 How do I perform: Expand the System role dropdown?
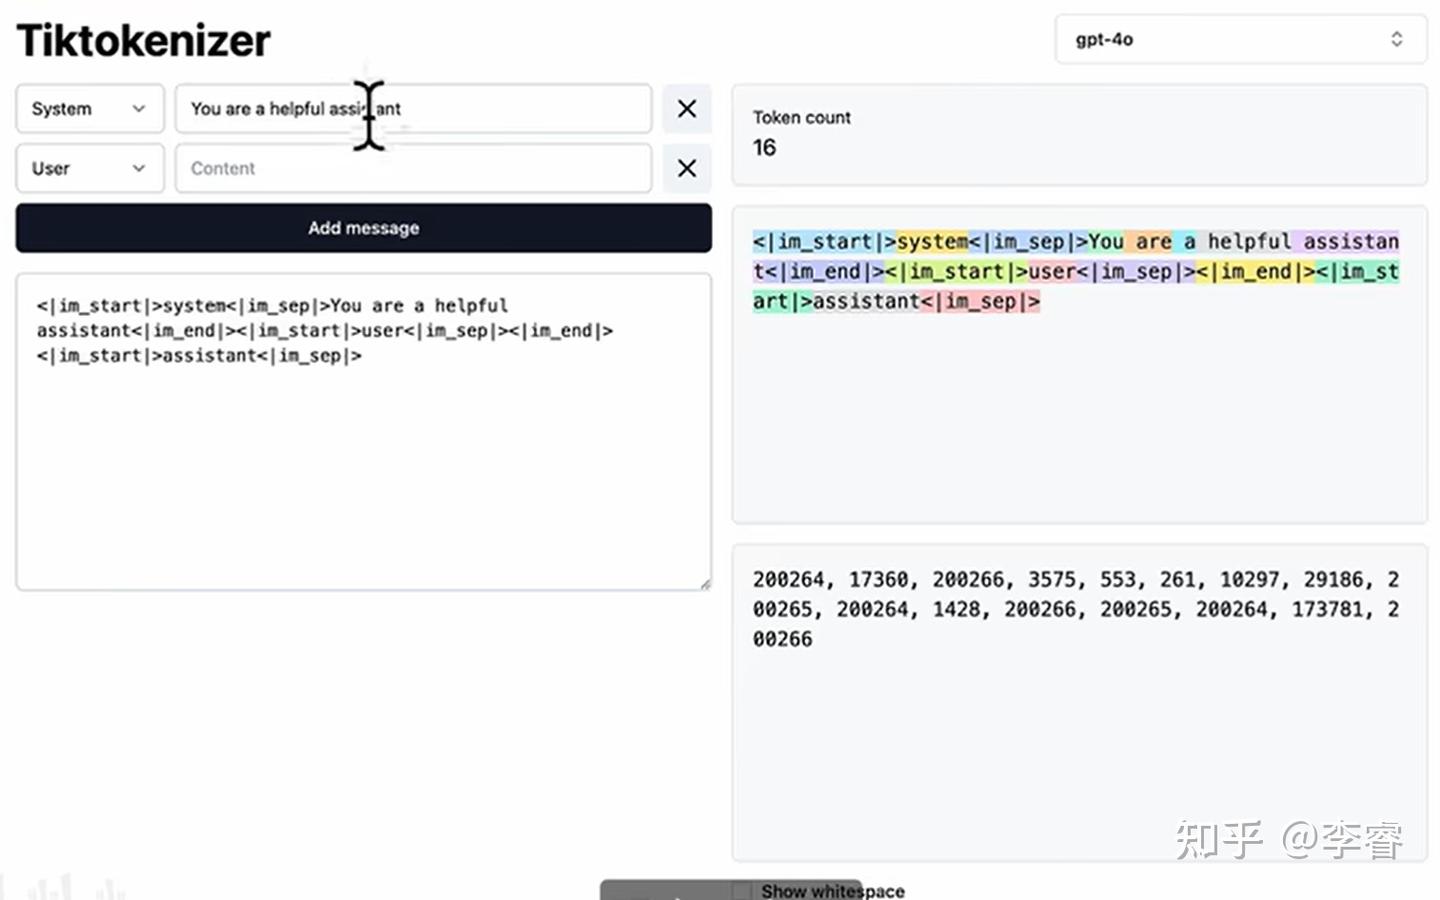tap(90, 109)
